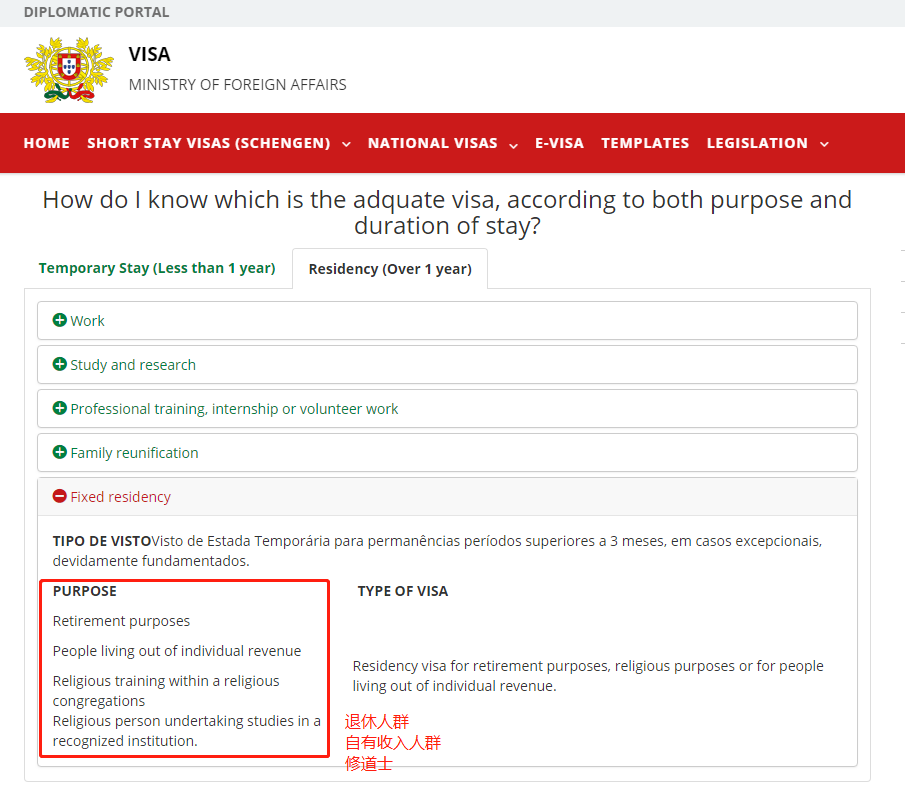Click the Residency visa for retirement purposes description

pos(588,676)
